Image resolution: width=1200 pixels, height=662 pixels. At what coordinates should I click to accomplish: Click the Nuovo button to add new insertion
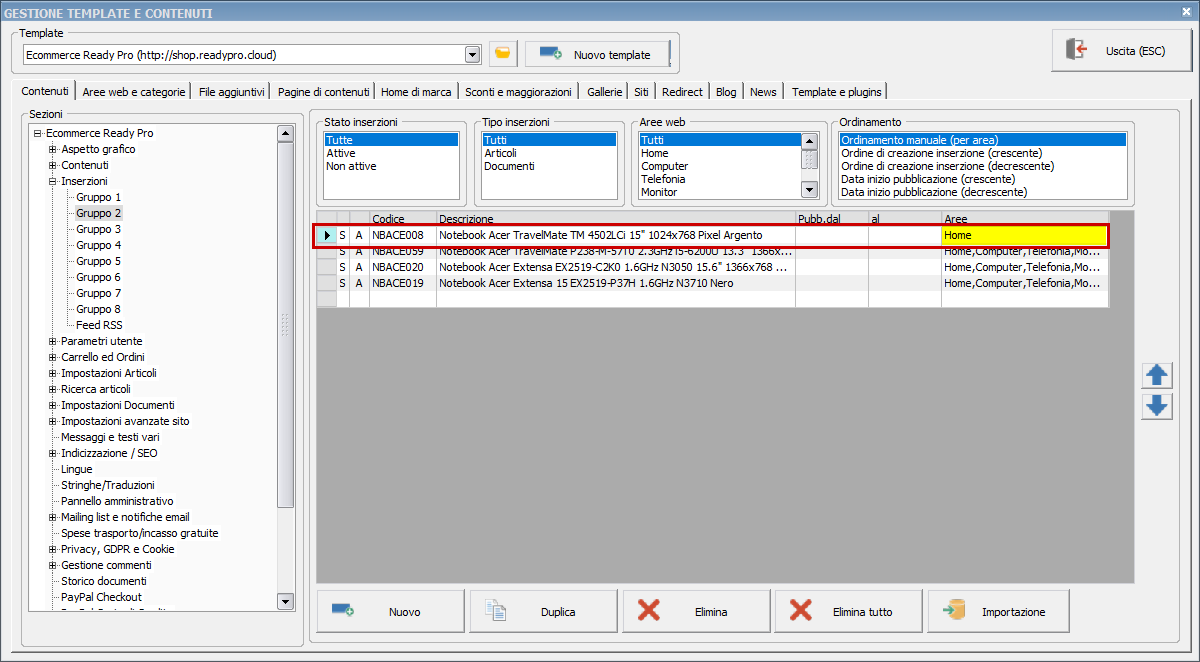click(x=391, y=612)
